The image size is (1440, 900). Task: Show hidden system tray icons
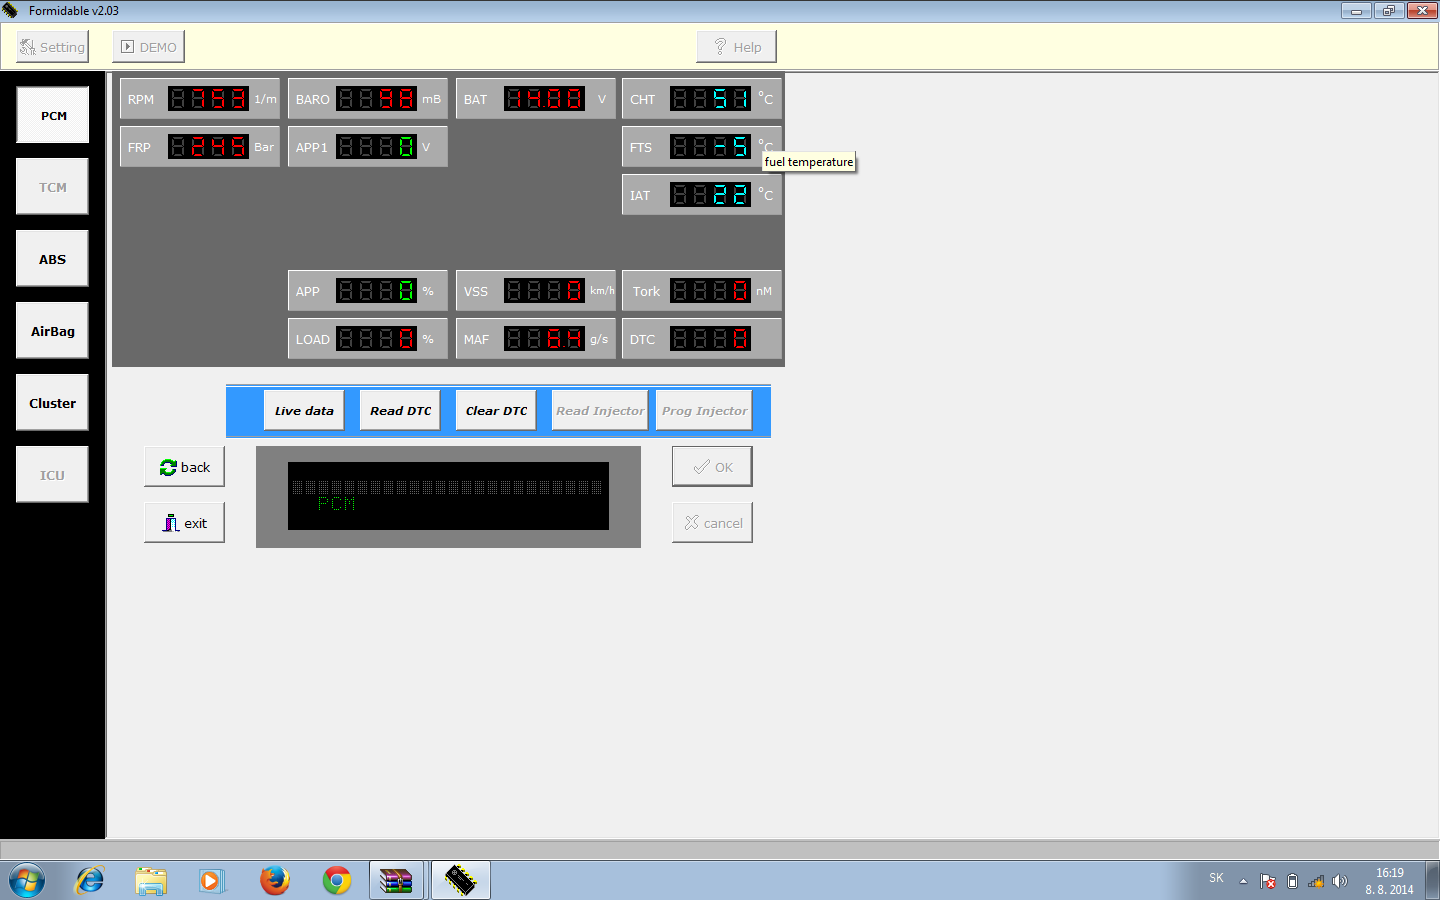pos(1243,881)
